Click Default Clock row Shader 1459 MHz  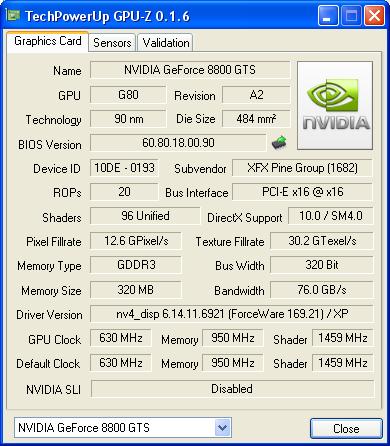[x=343, y=363]
